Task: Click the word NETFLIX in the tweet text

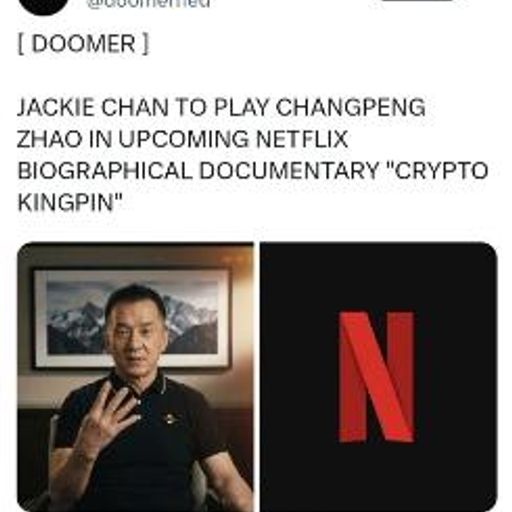Action: (302, 139)
